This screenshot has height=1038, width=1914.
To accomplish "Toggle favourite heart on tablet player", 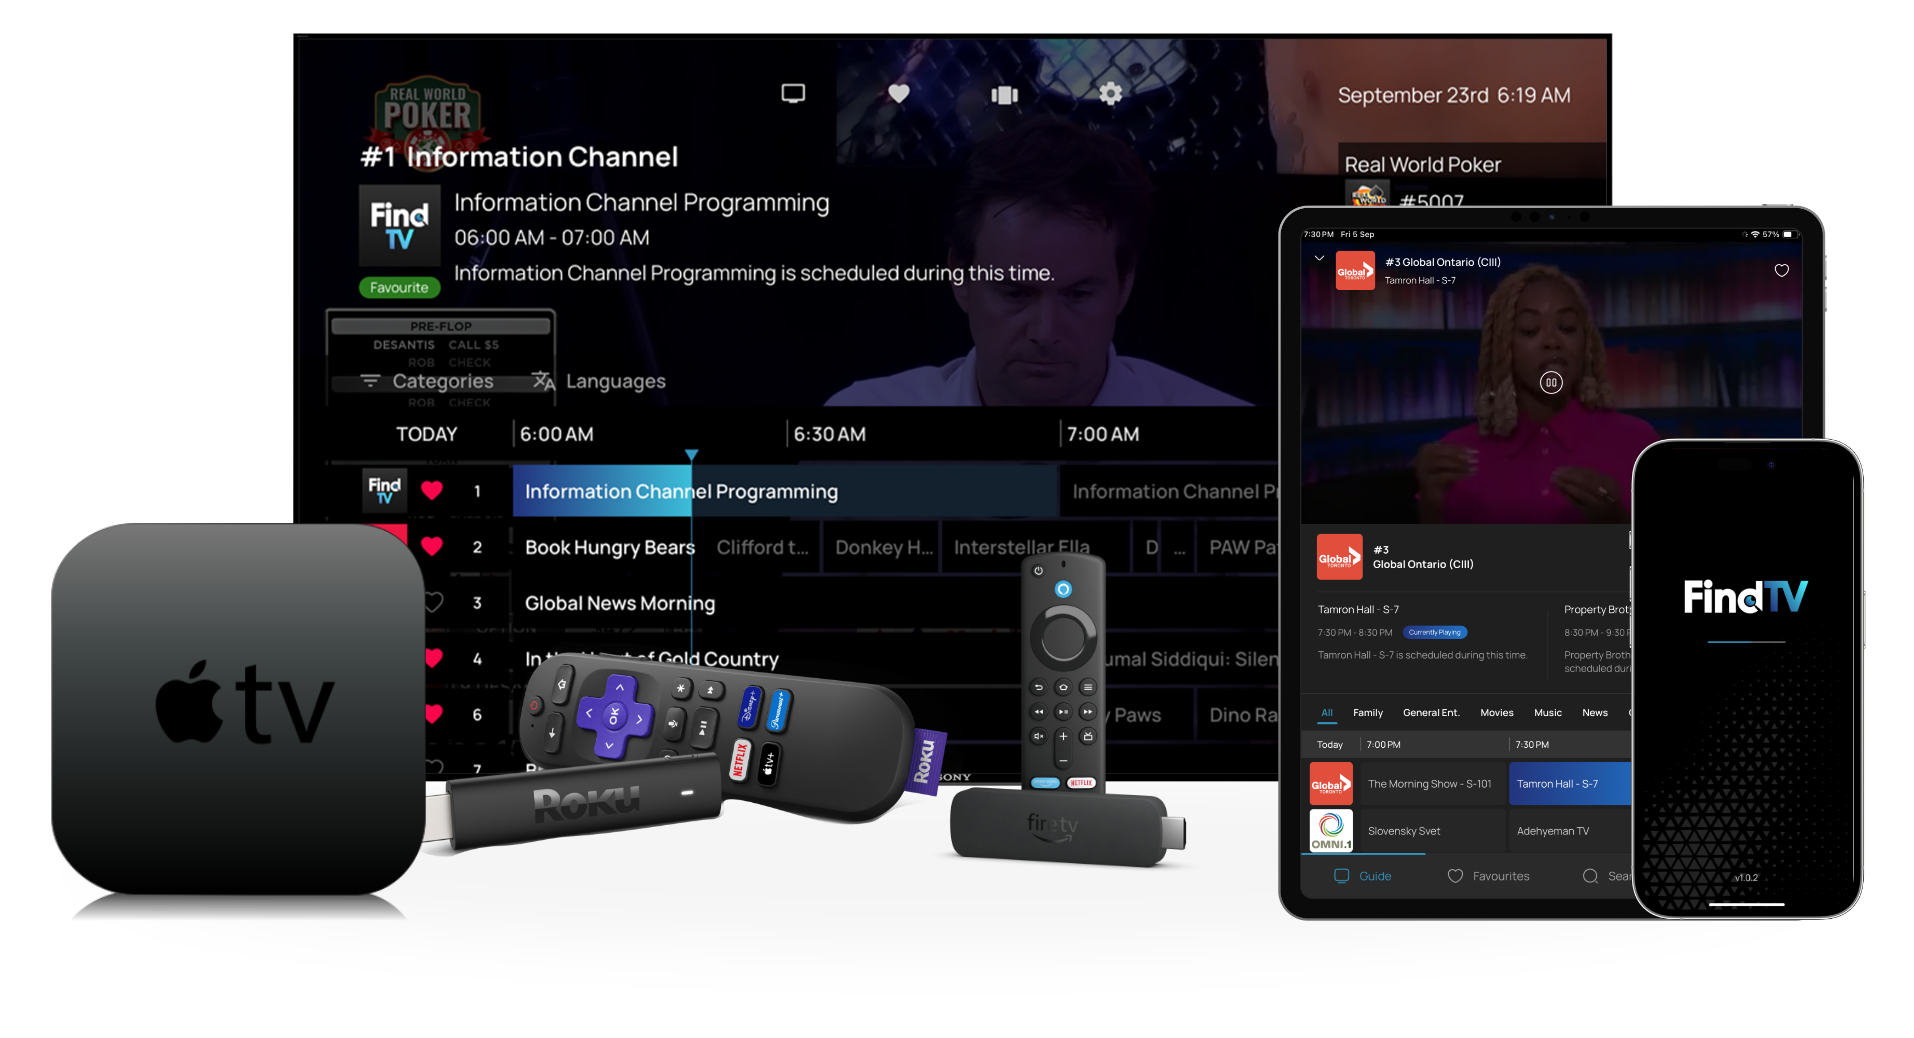I will [1781, 271].
